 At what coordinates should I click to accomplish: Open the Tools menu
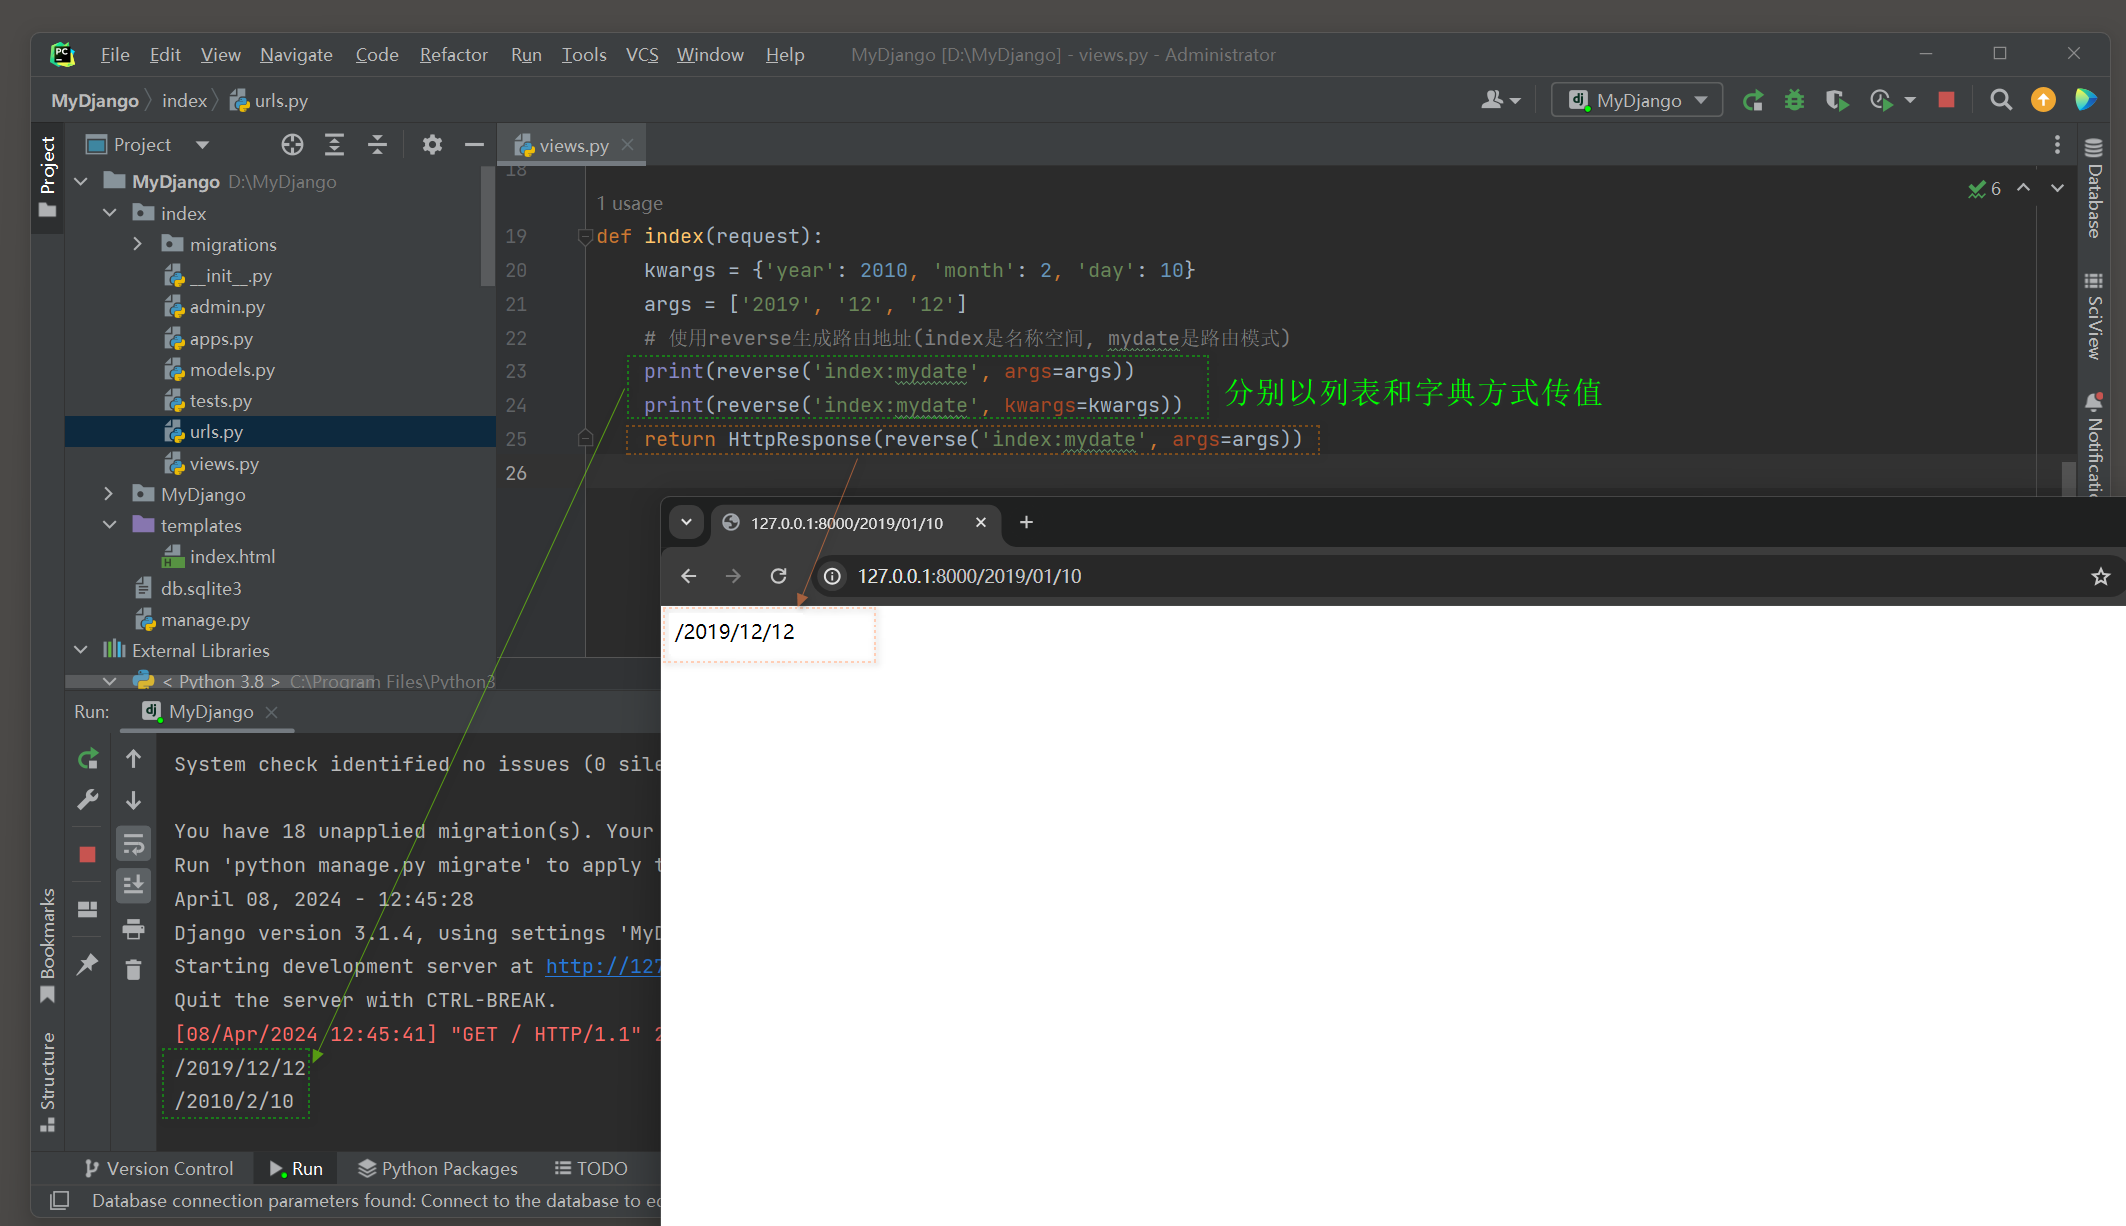(584, 55)
